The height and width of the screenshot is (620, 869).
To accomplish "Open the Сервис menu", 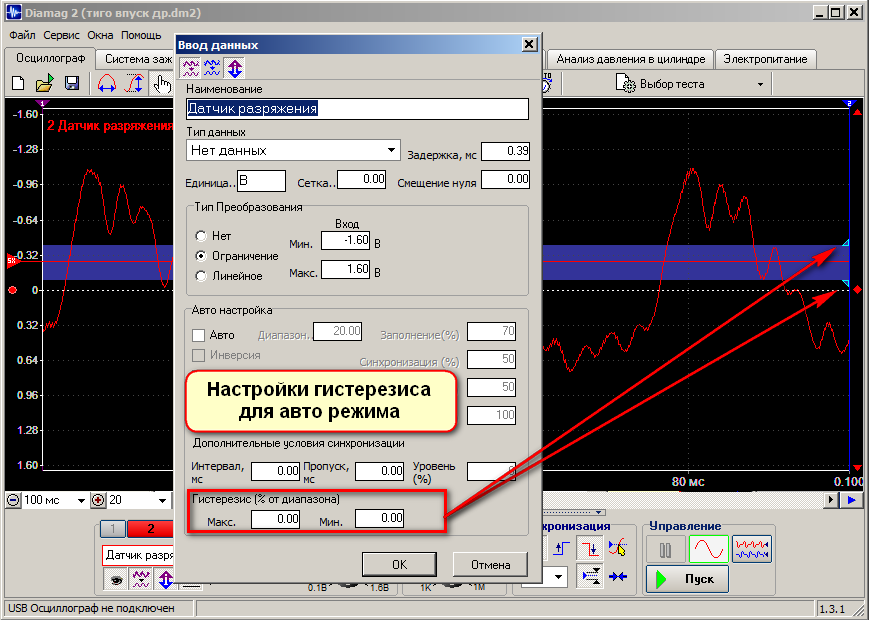I will 61,35.
